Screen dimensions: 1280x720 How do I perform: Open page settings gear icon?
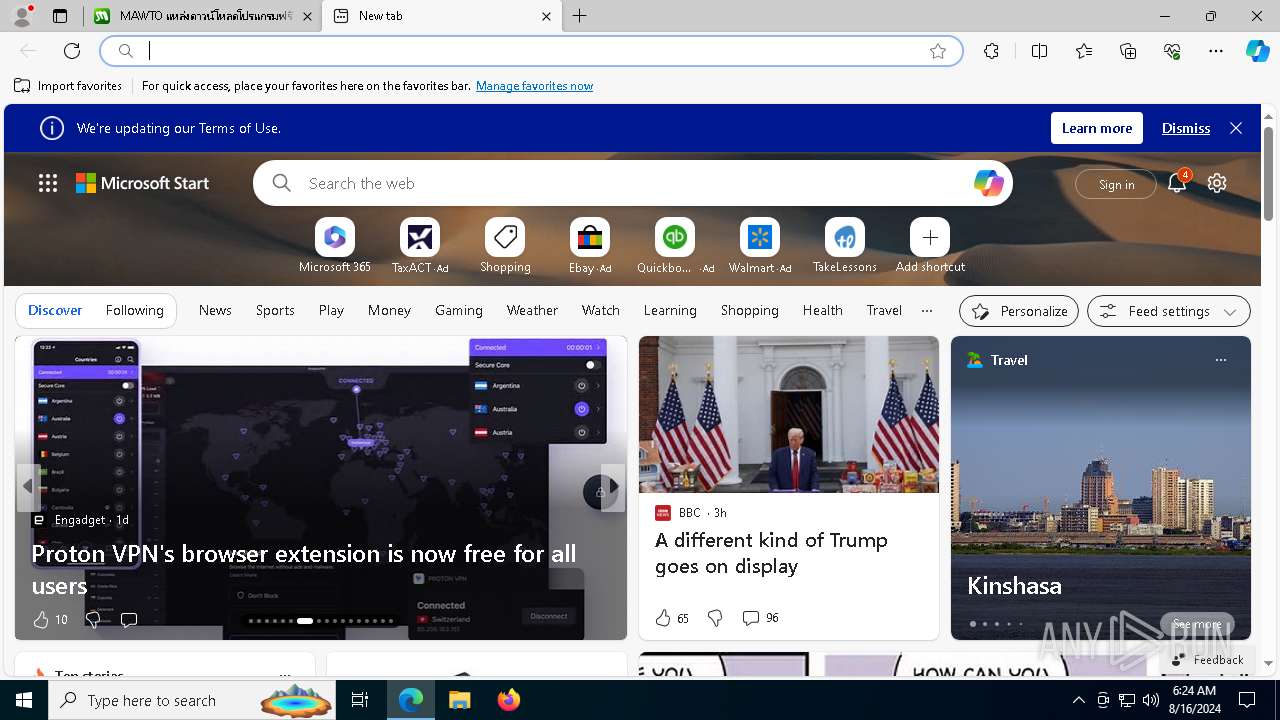(1217, 183)
